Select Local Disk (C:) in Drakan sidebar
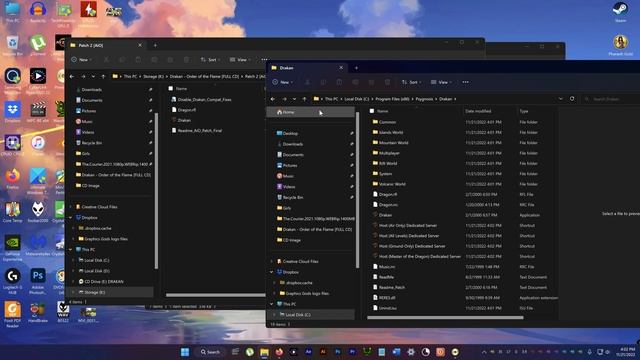 click(311, 315)
